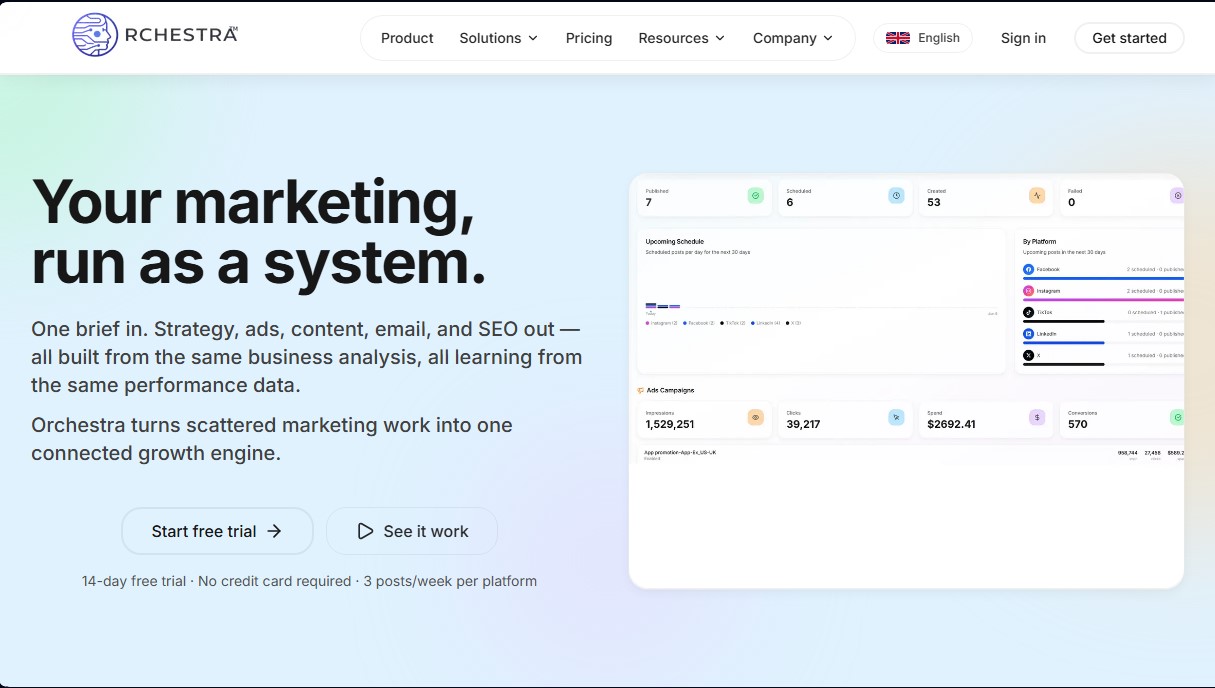1215x688 pixels.
Task: Click the purple Failed icon
Action: [1177, 196]
